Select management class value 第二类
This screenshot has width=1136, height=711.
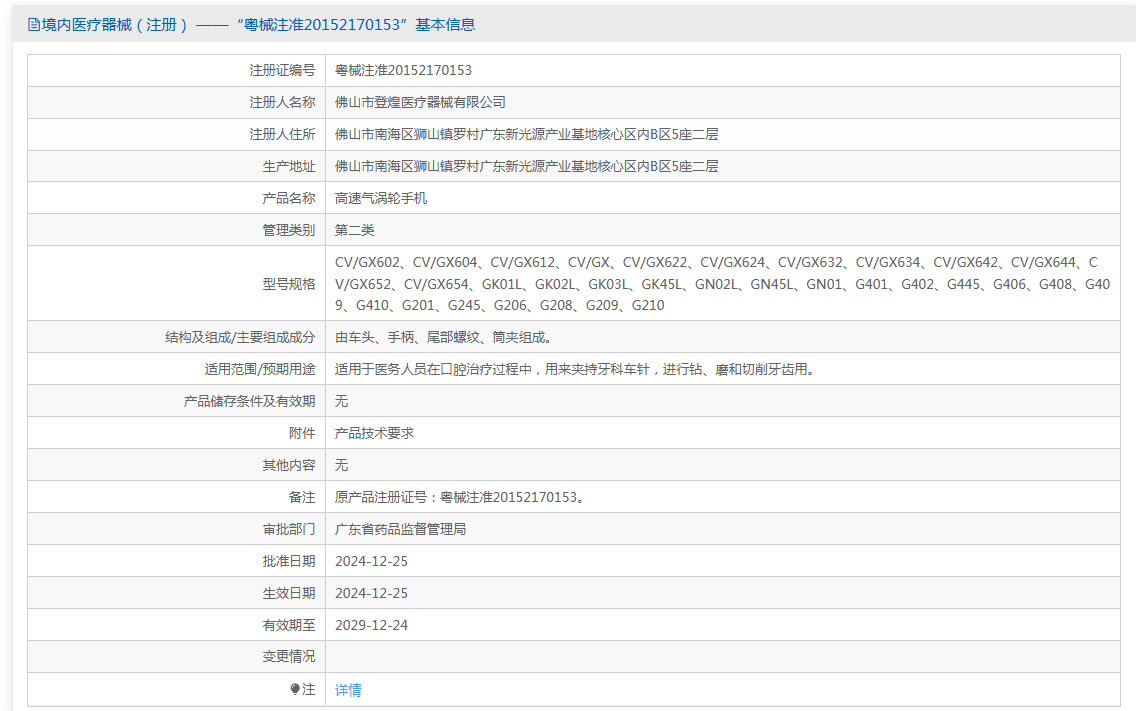[355, 230]
